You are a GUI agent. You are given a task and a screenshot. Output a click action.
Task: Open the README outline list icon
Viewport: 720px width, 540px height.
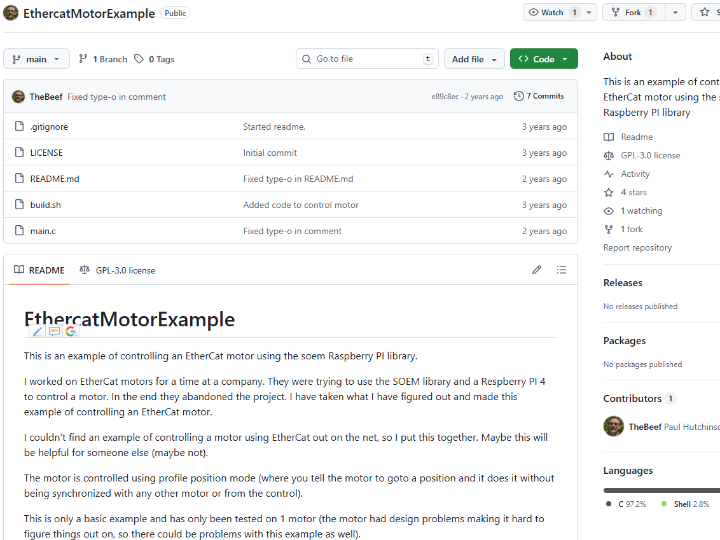561,270
